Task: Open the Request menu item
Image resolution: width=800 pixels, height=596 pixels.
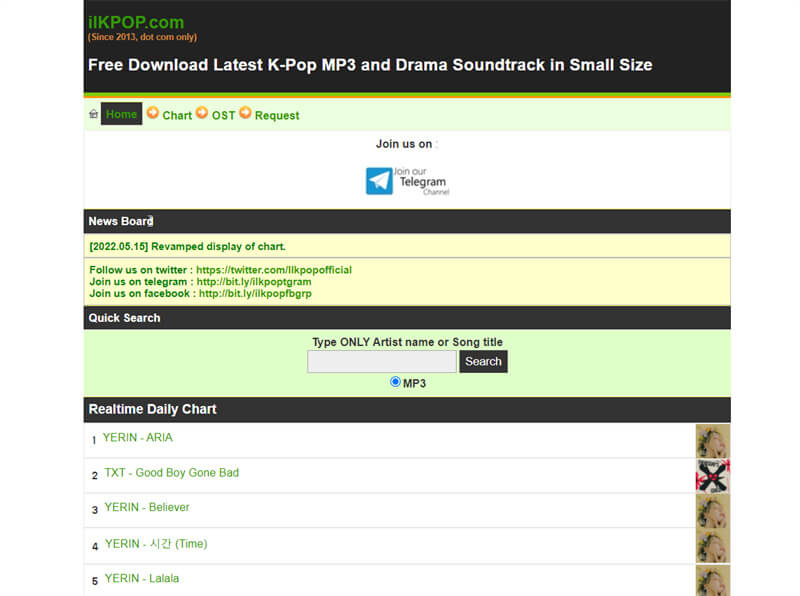Action: click(277, 115)
